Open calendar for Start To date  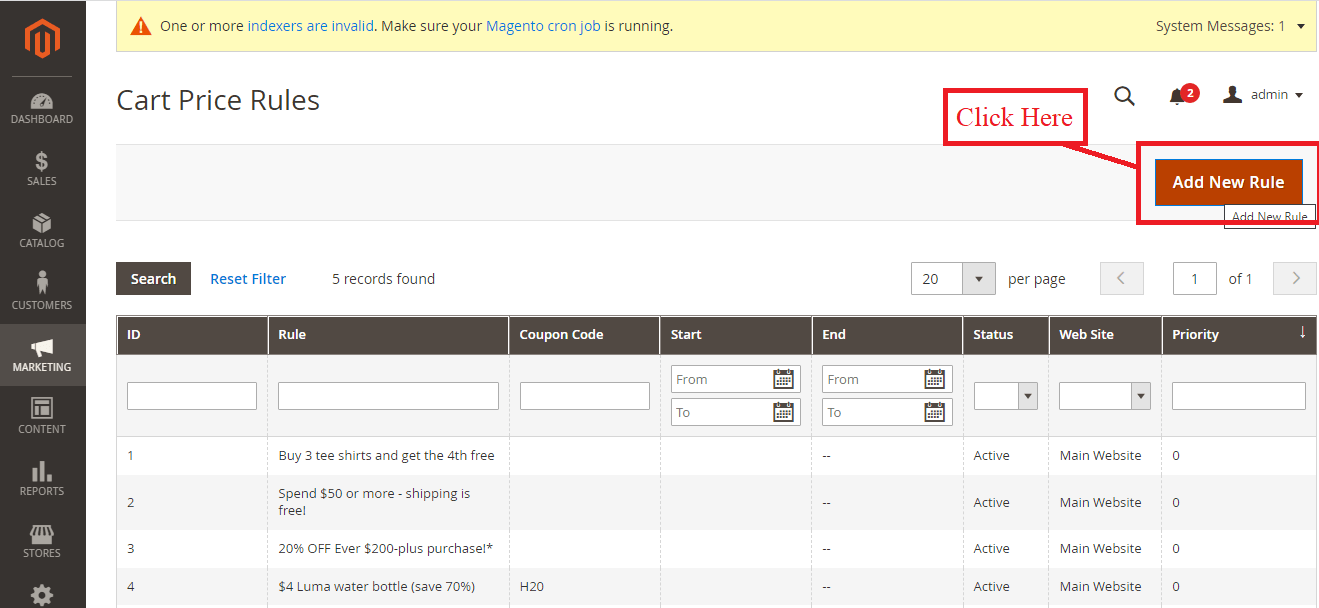(784, 412)
